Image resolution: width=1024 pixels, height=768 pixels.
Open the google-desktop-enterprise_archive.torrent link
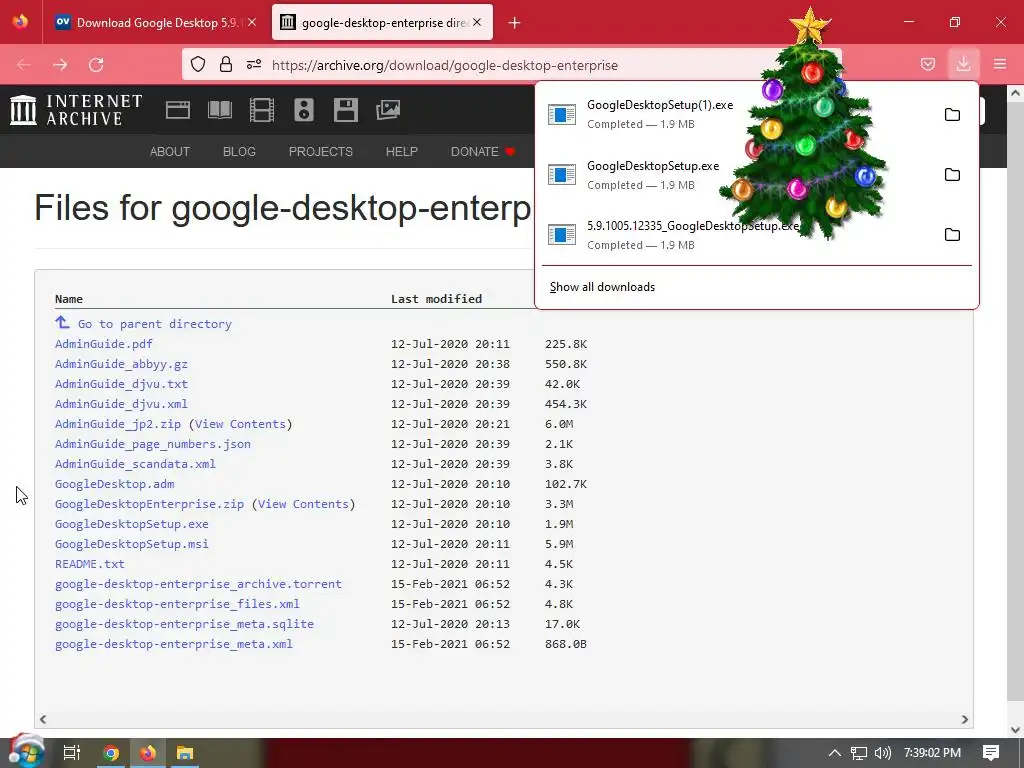199,584
